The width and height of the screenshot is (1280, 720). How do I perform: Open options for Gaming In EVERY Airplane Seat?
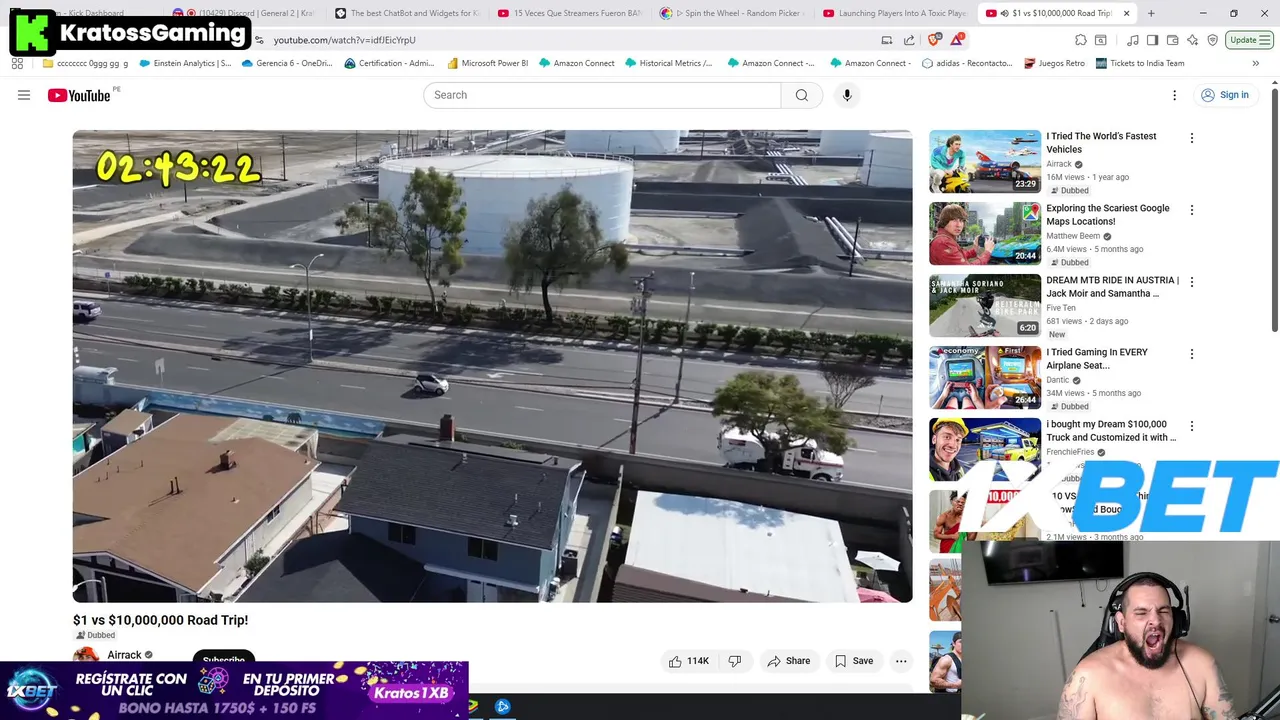coord(1191,354)
